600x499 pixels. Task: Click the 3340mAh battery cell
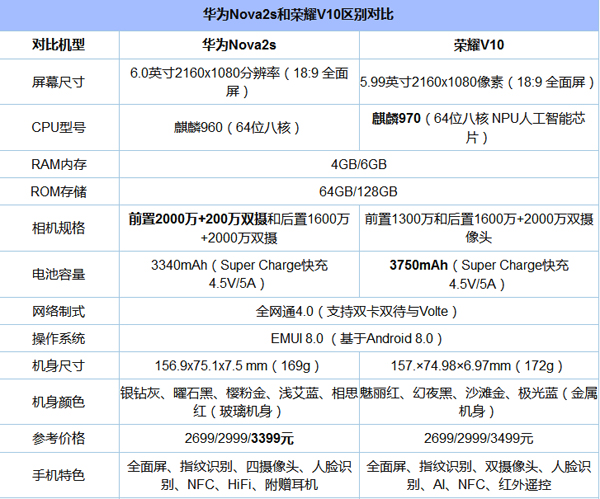pyautogui.click(x=239, y=274)
